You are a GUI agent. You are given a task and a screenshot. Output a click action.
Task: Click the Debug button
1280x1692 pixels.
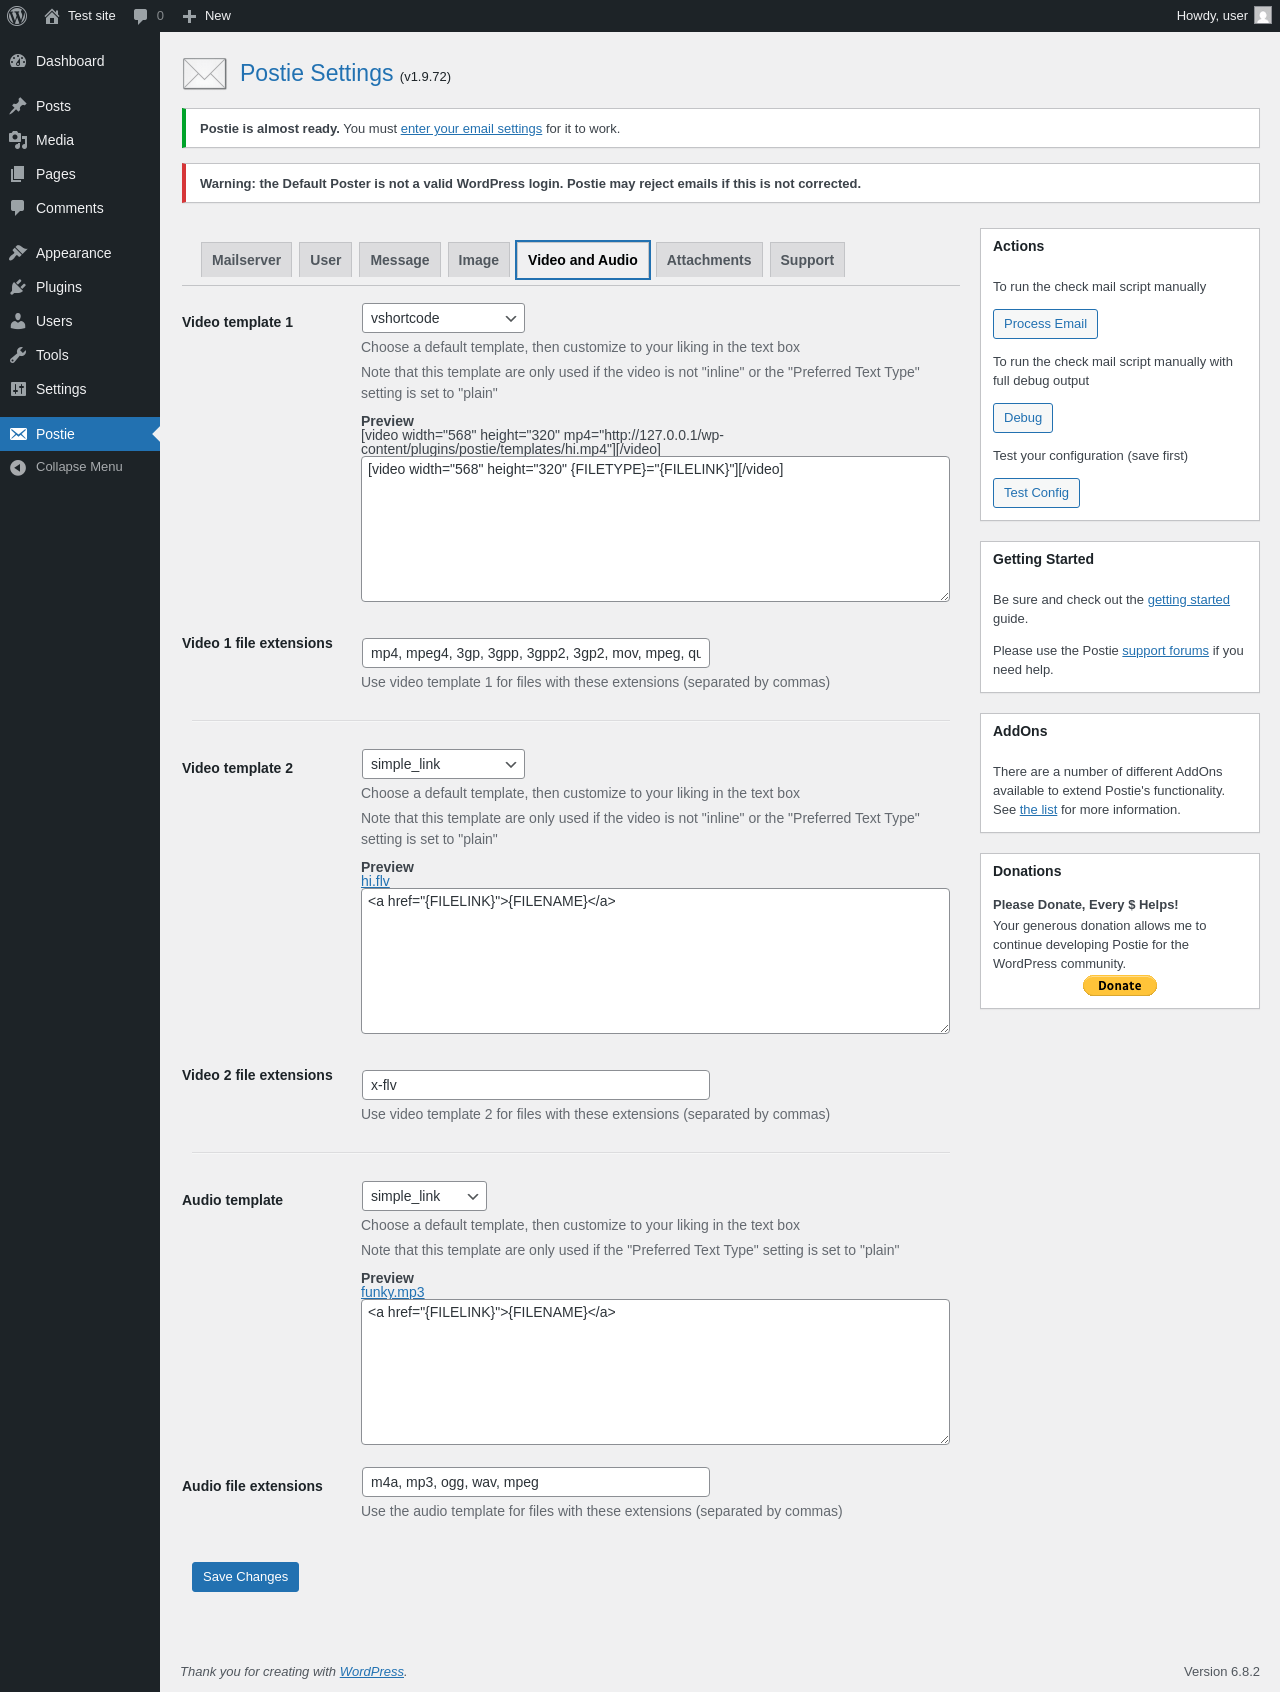pyautogui.click(x=1023, y=418)
